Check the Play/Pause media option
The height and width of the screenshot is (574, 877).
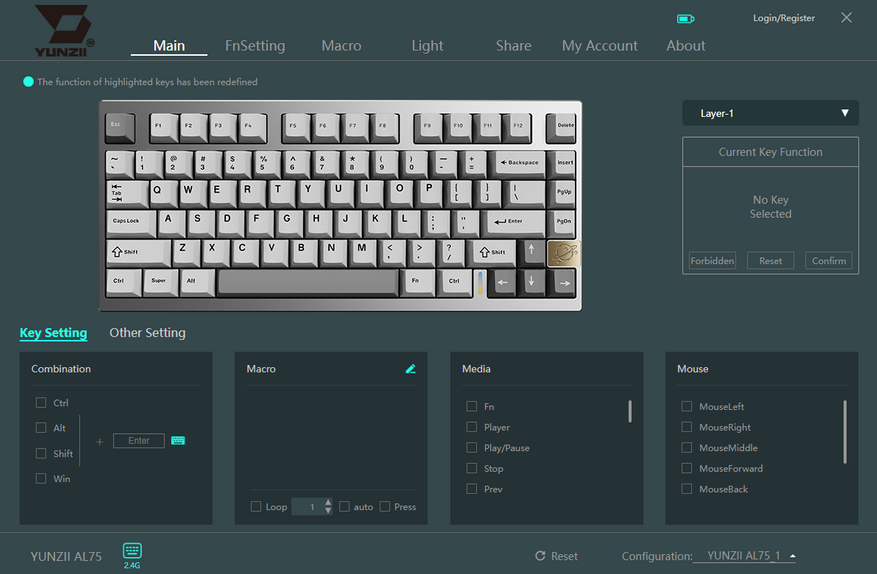point(471,448)
